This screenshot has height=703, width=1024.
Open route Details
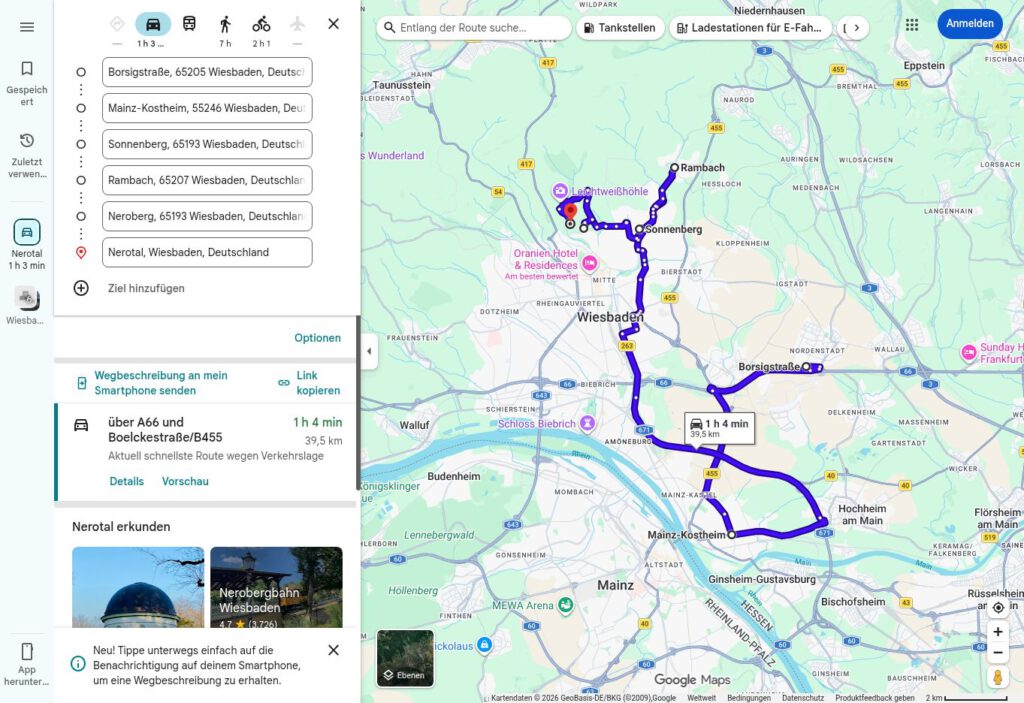127,482
